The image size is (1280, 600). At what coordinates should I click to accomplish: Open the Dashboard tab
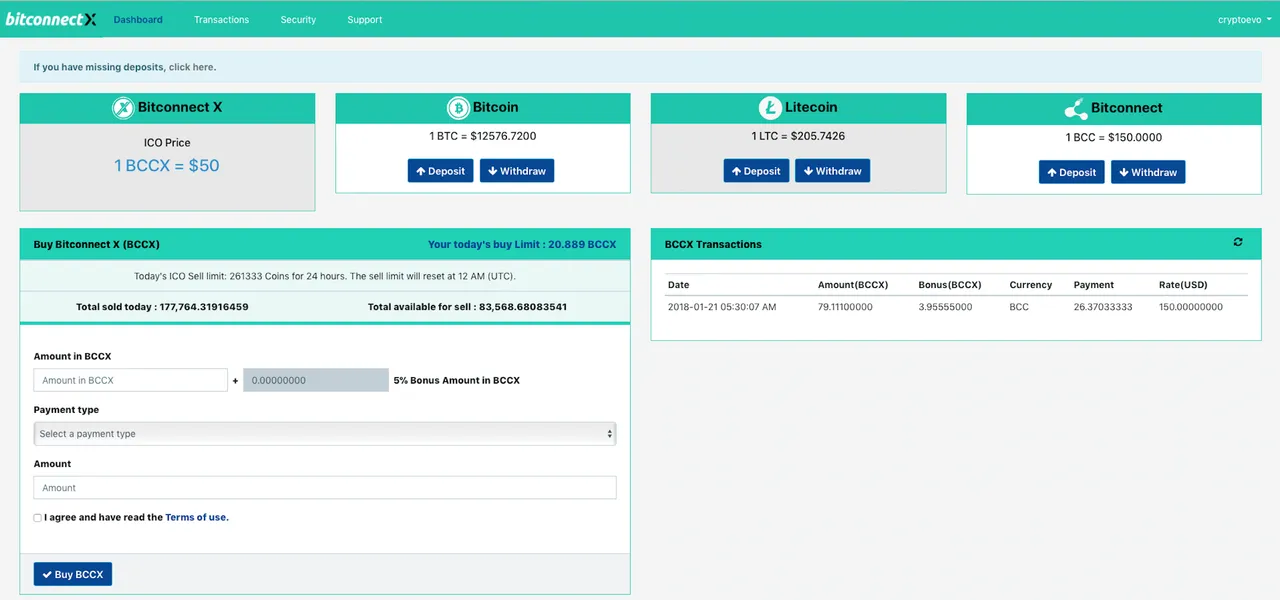point(138,19)
